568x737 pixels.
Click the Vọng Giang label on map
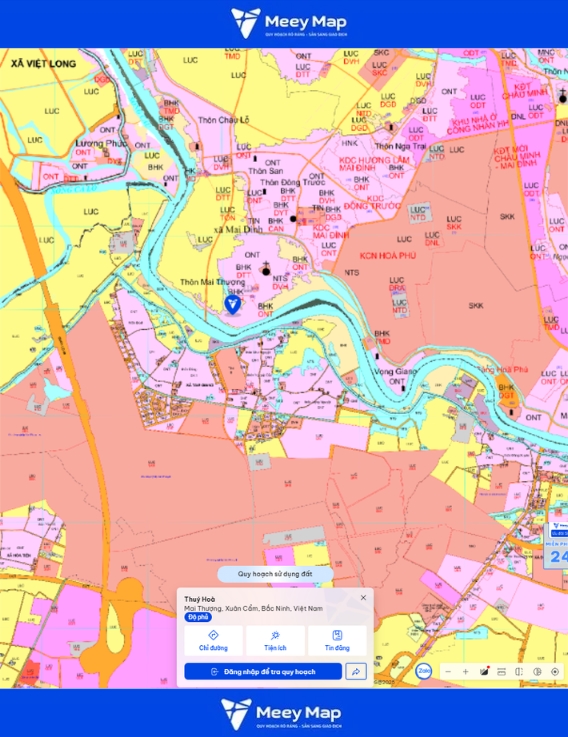395,371
